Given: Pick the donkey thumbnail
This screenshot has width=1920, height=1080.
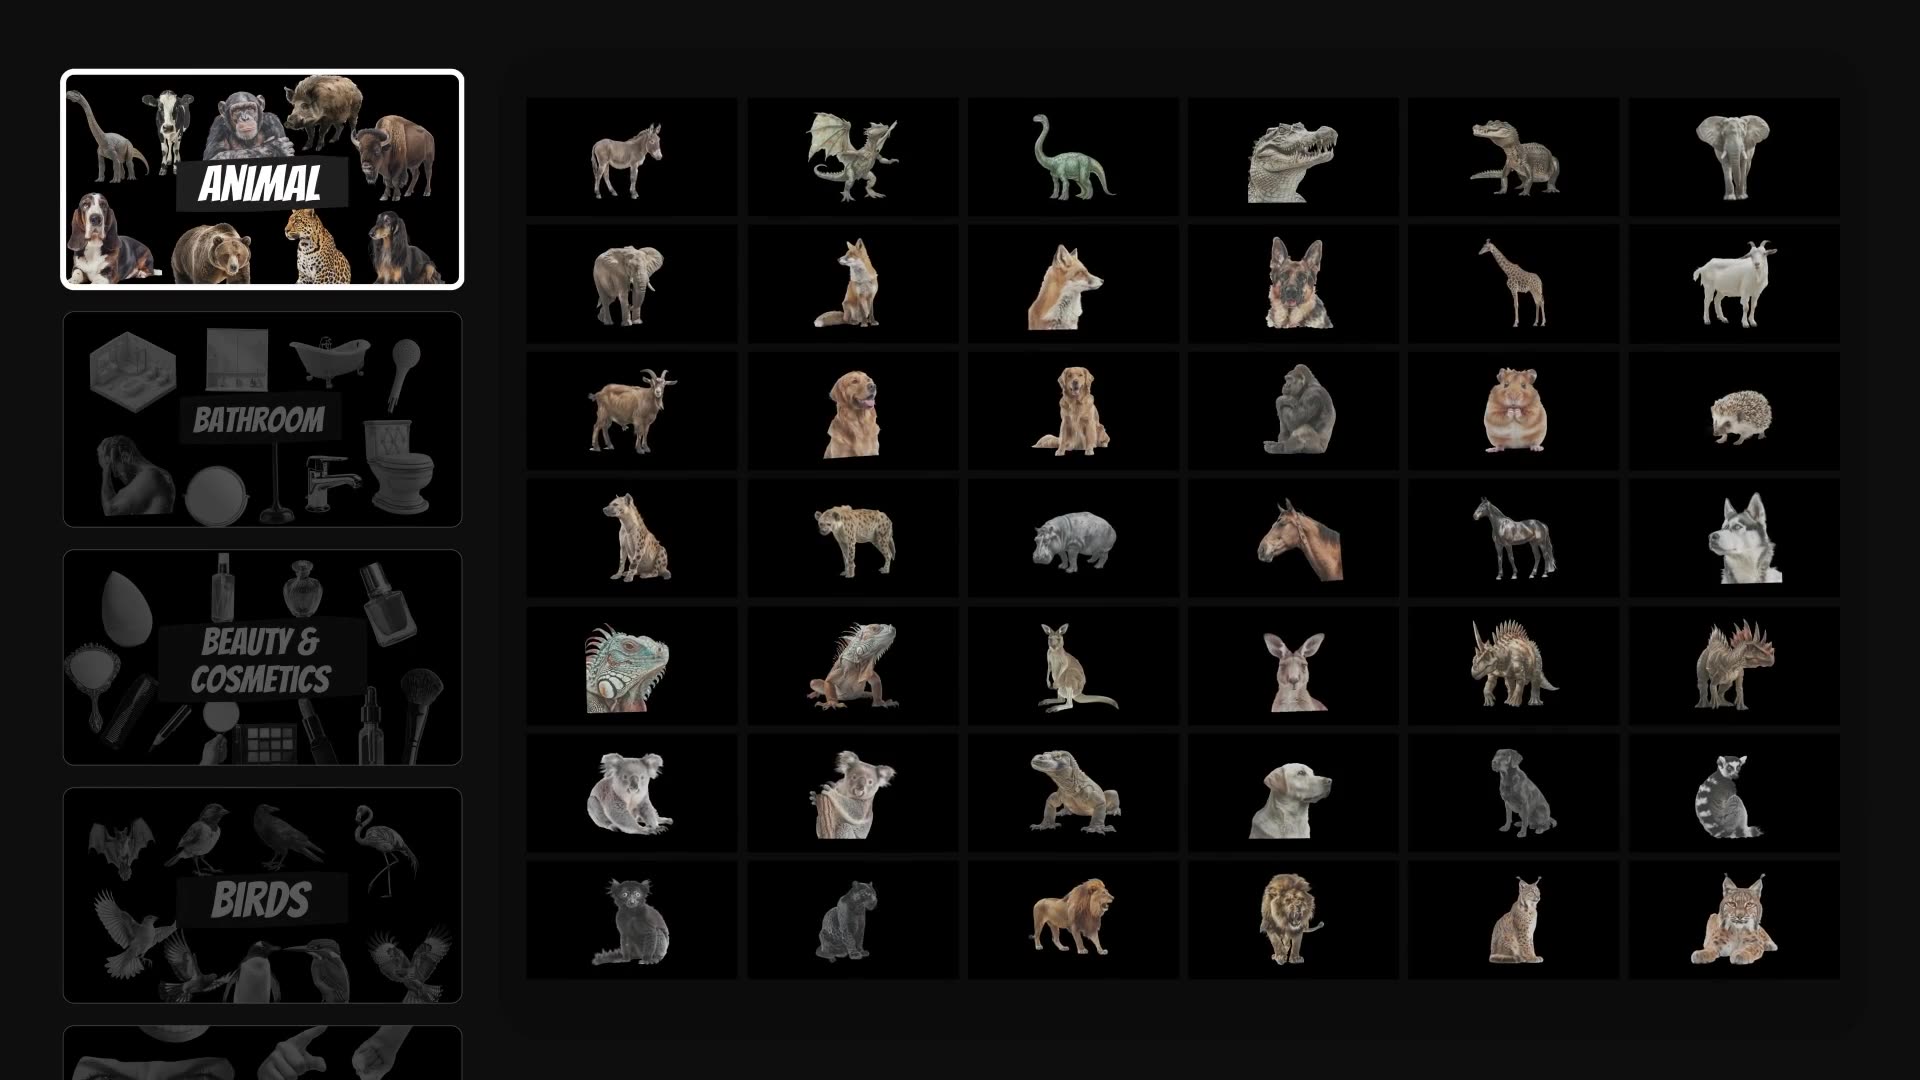Looking at the screenshot, I should (x=632, y=157).
